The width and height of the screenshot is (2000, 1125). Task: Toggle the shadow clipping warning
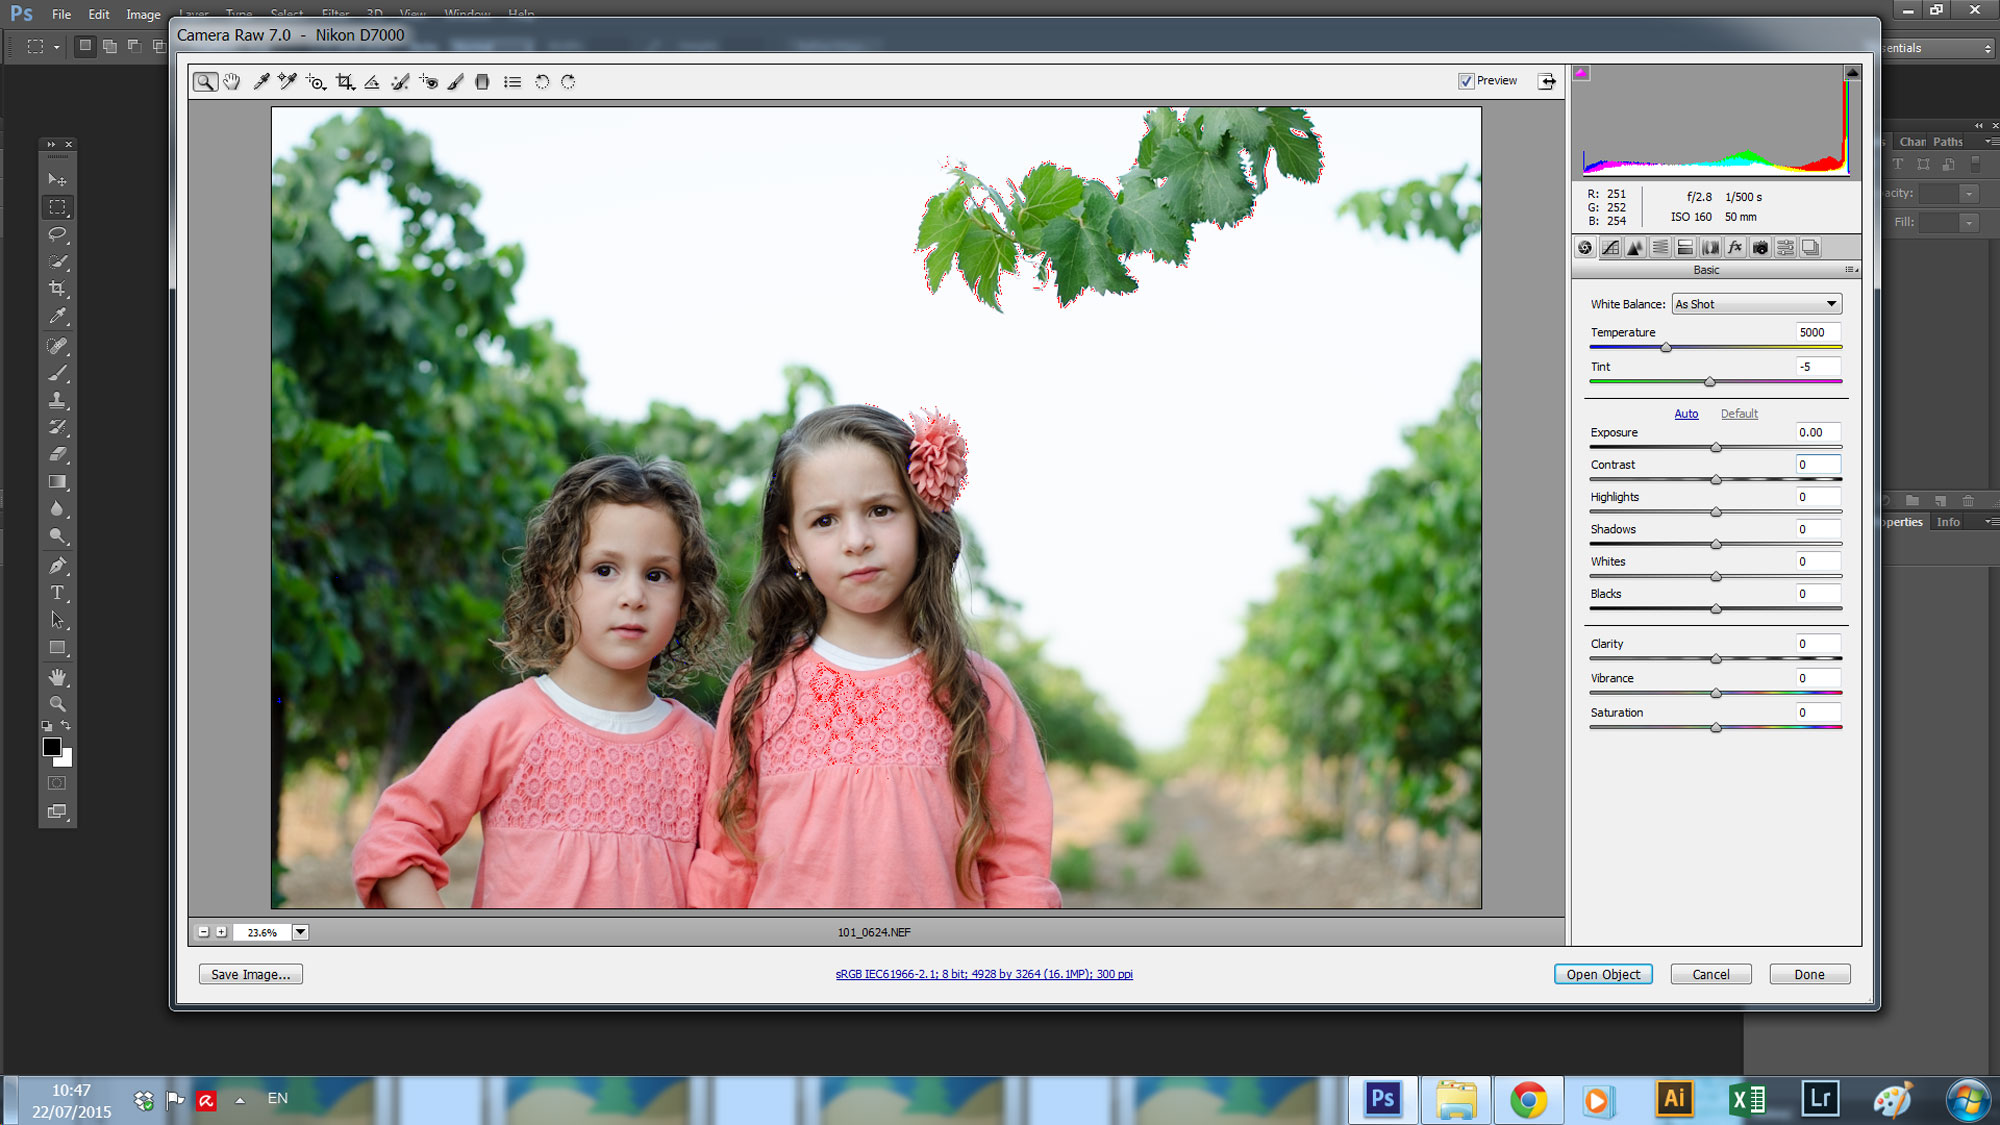coord(1582,73)
